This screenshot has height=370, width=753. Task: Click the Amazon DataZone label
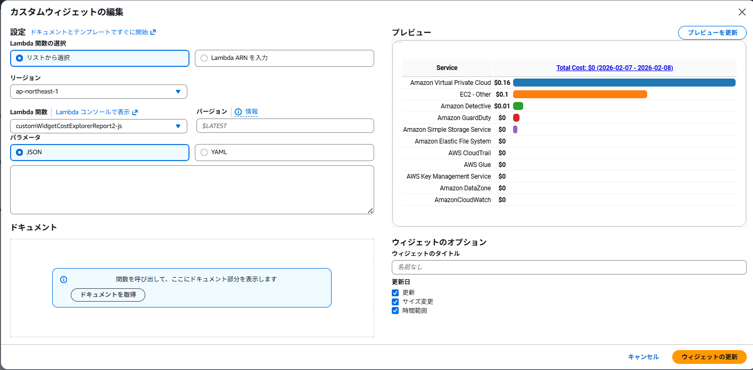click(x=465, y=188)
